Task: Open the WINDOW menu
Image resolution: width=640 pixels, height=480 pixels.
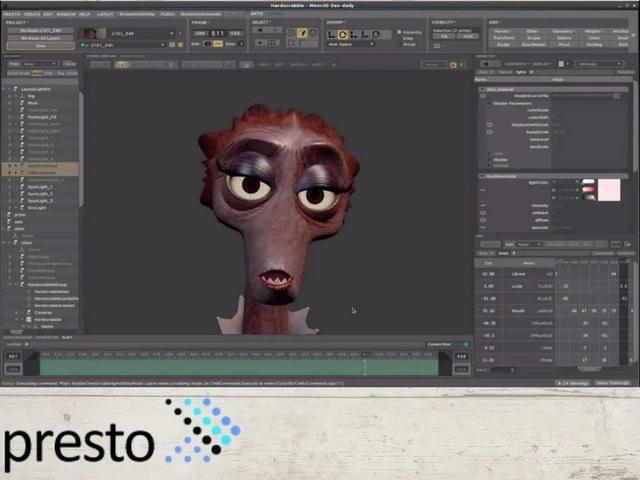Action: point(65,14)
